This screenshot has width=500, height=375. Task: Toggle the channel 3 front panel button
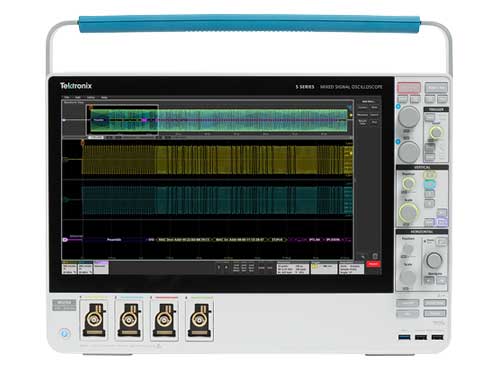click(x=429, y=194)
